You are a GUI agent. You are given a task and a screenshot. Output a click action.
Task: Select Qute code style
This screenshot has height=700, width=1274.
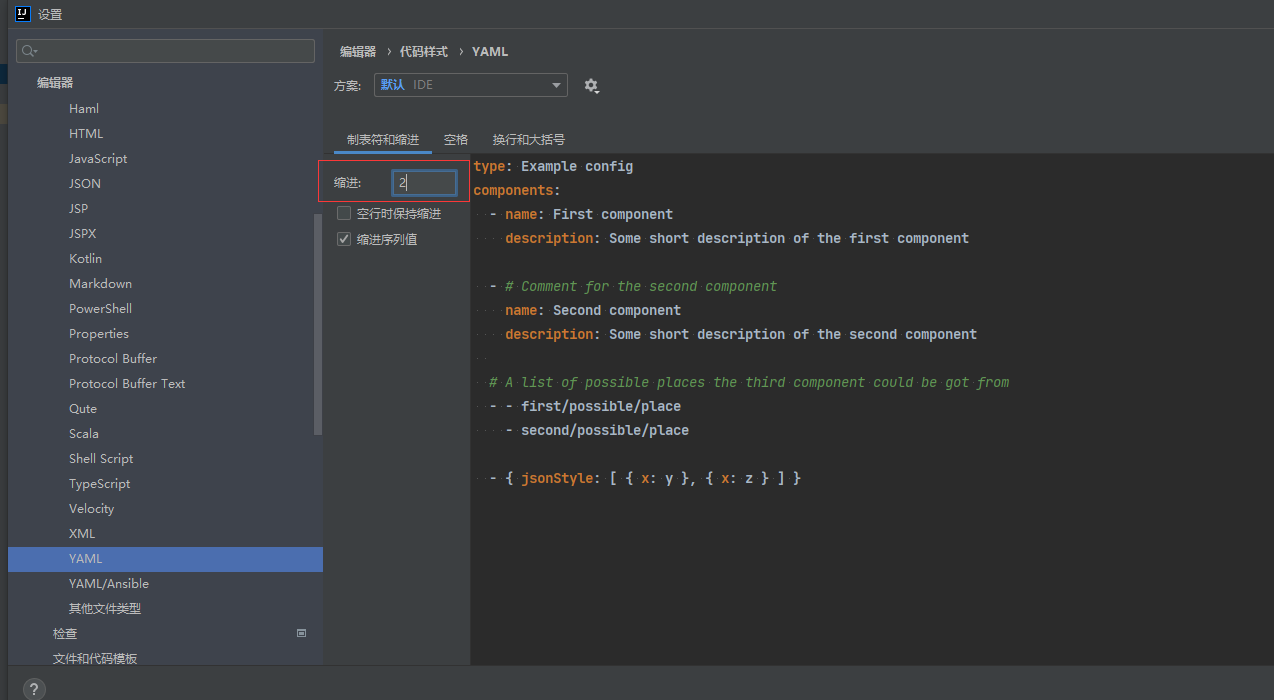pos(83,408)
